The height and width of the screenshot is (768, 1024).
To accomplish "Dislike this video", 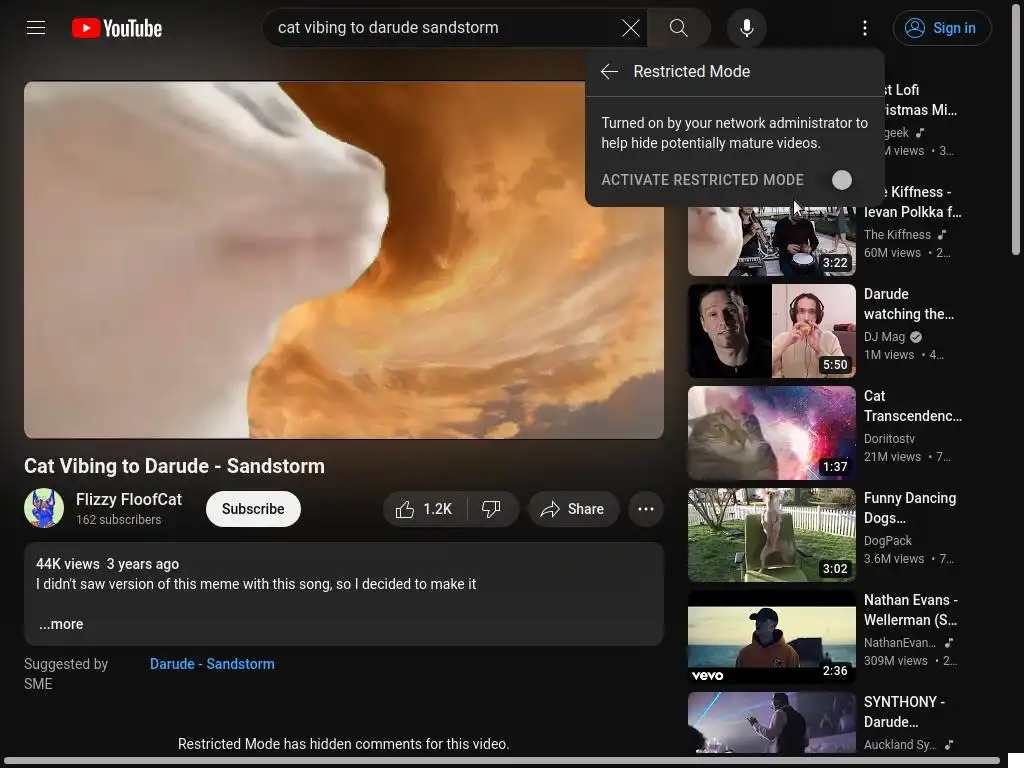I will (x=492, y=509).
